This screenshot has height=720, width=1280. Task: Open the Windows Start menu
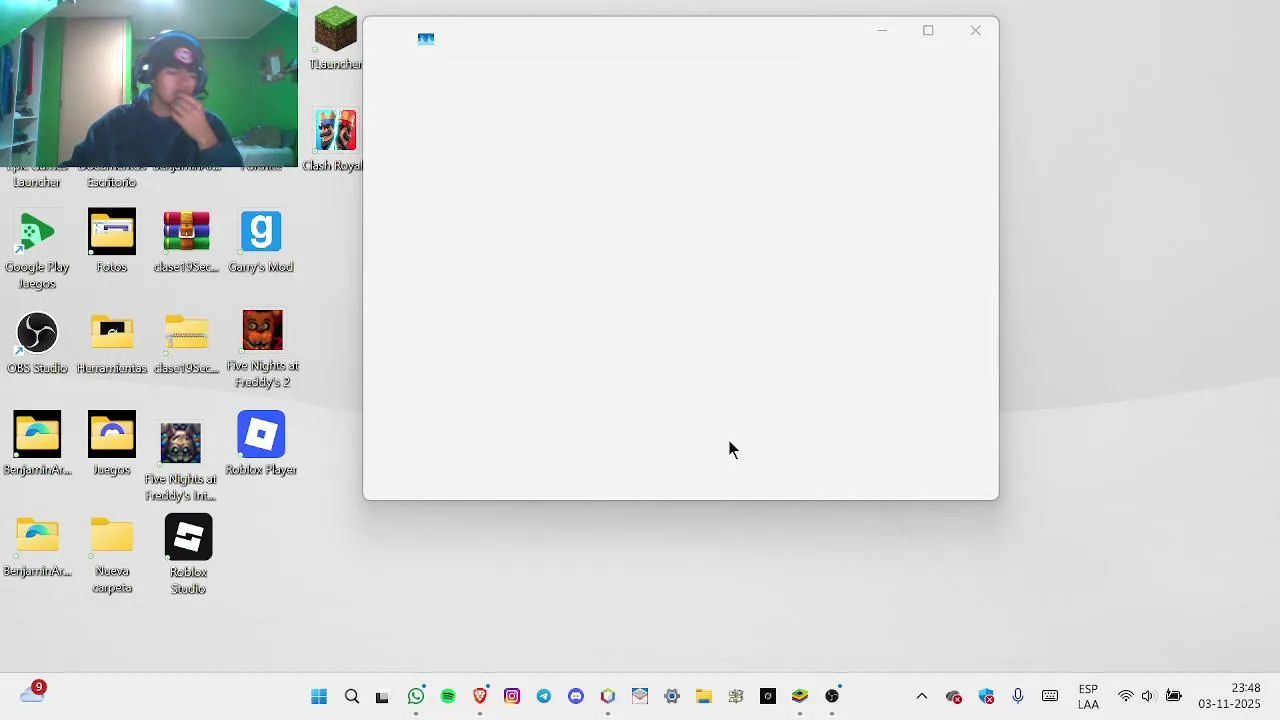pyautogui.click(x=319, y=697)
